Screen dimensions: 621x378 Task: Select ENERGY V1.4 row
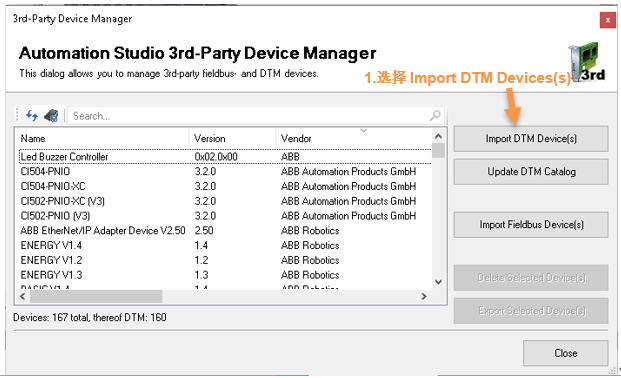225,246
